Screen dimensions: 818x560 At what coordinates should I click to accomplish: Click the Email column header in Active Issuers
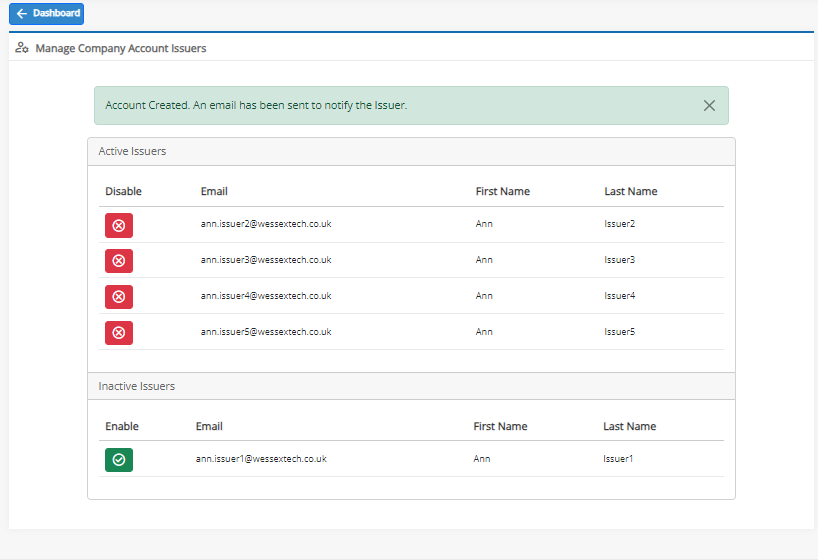pos(214,192)
